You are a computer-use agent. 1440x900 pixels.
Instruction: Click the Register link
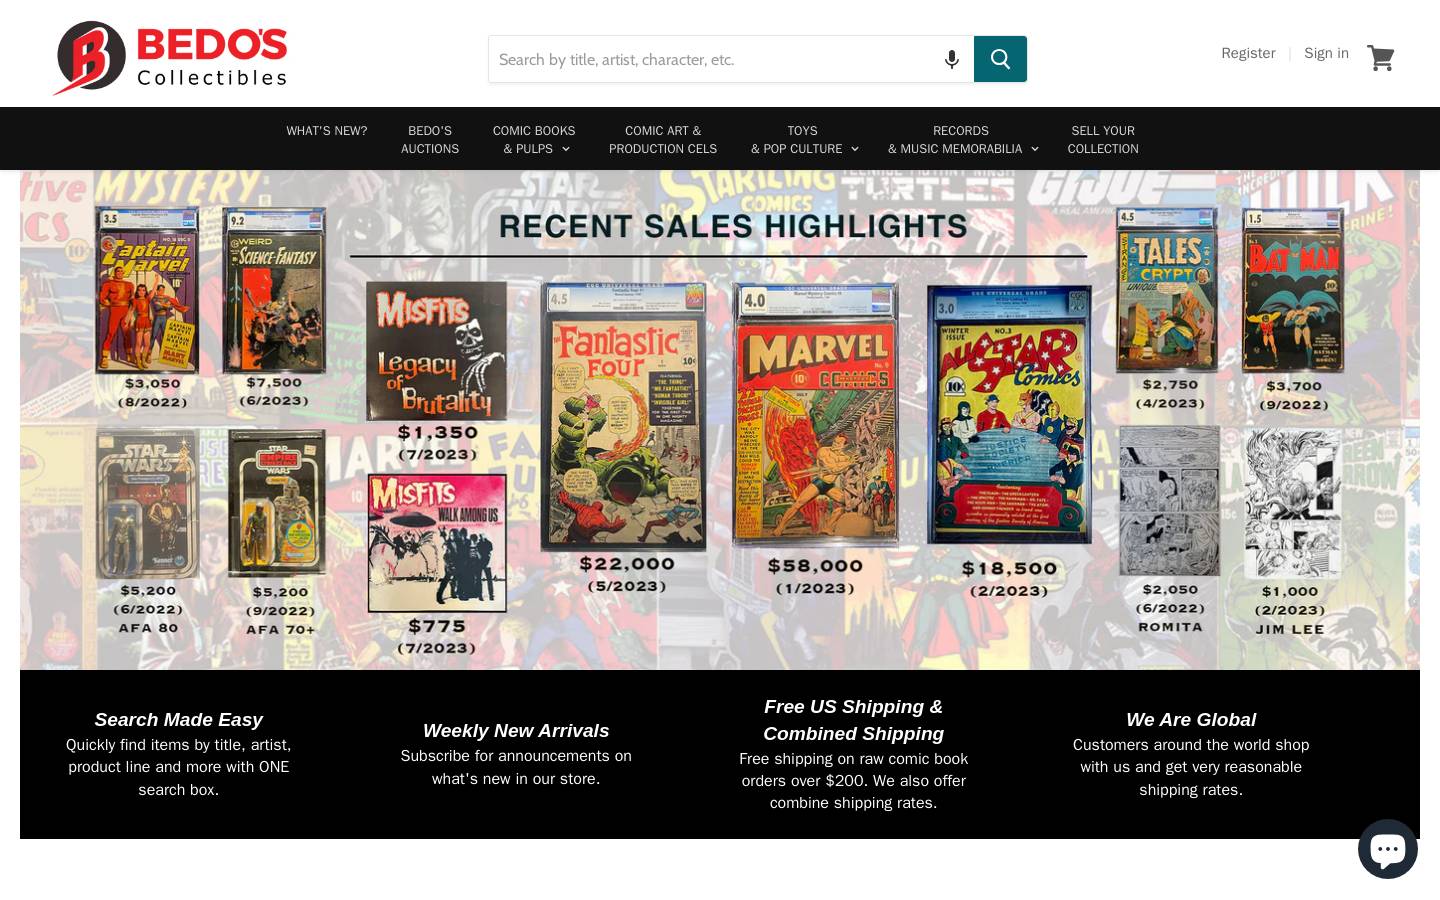click(x=1248, y=53)
